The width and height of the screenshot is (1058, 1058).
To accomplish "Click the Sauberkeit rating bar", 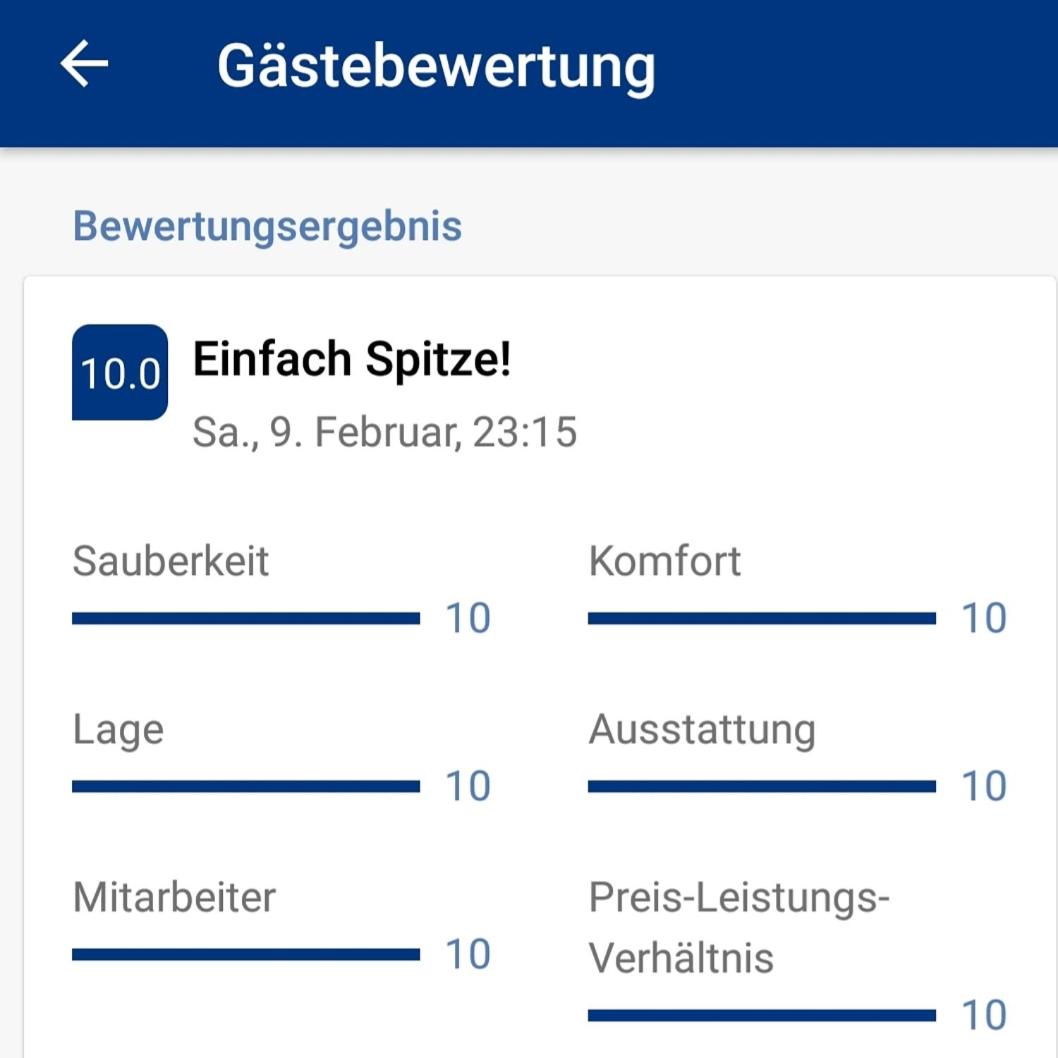I will pyautogui.click(x=246, y=619).
